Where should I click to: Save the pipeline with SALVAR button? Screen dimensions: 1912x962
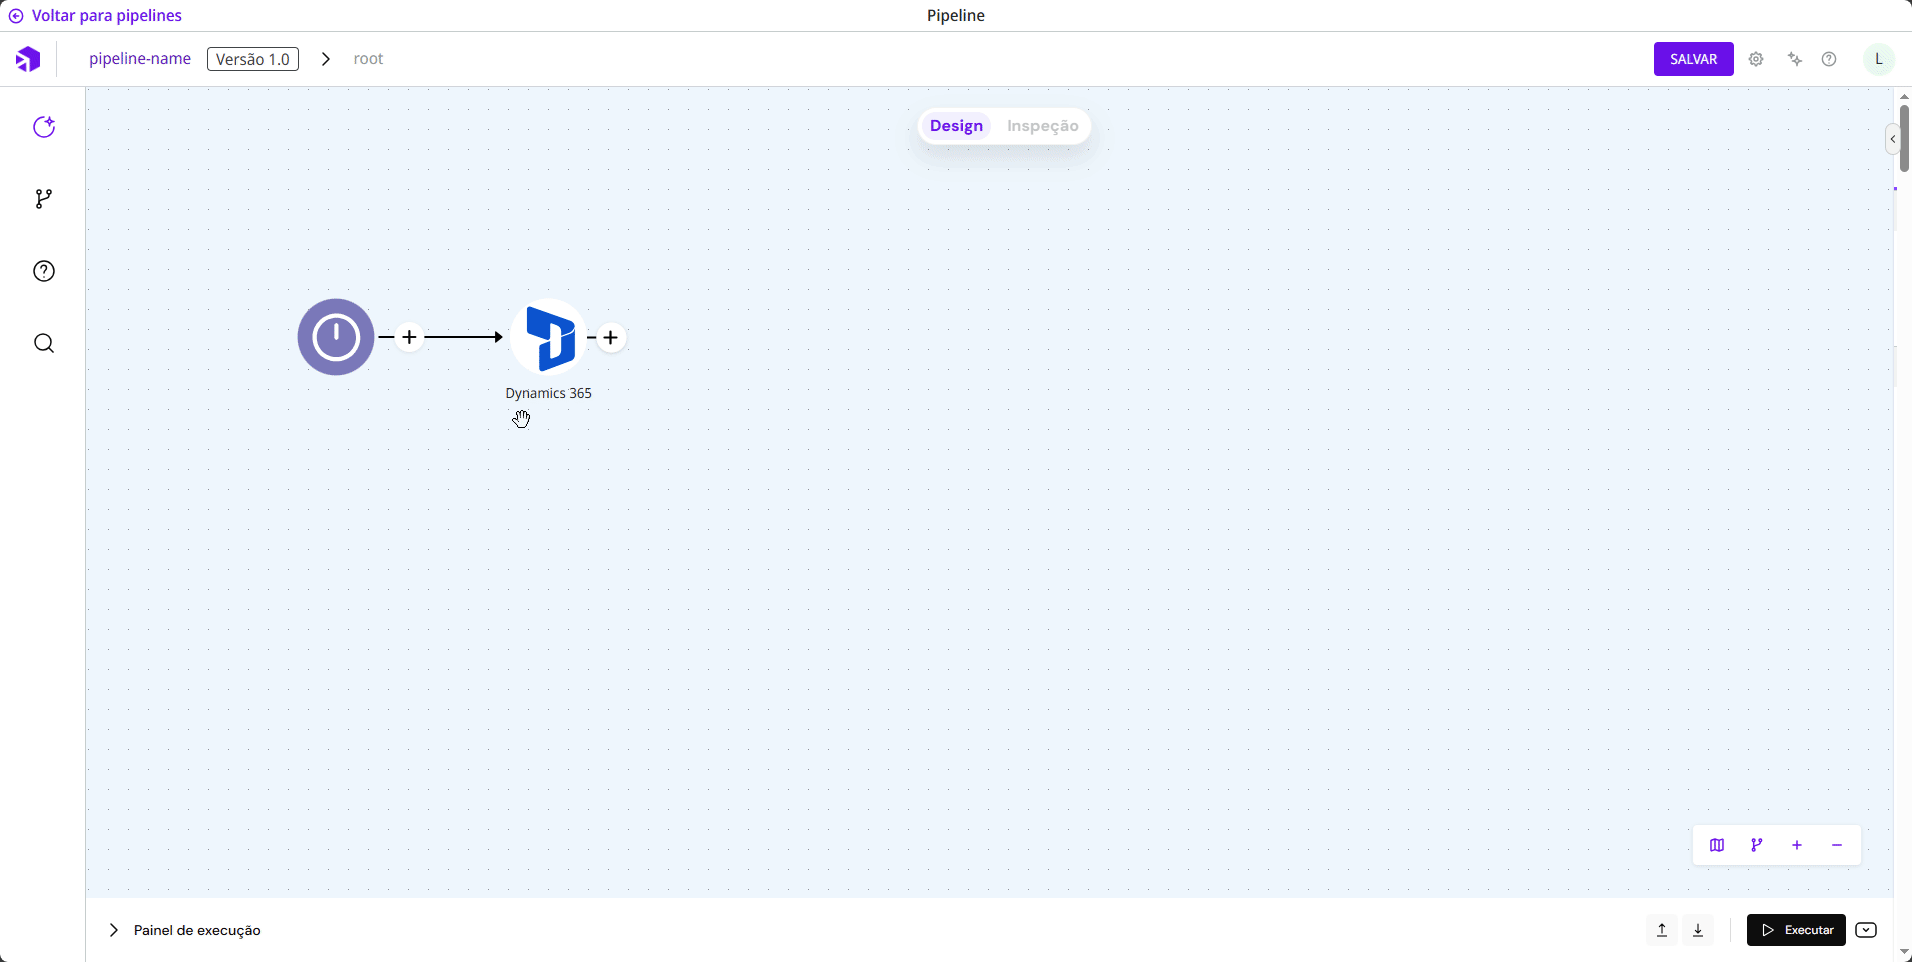tap(1693, 59)
